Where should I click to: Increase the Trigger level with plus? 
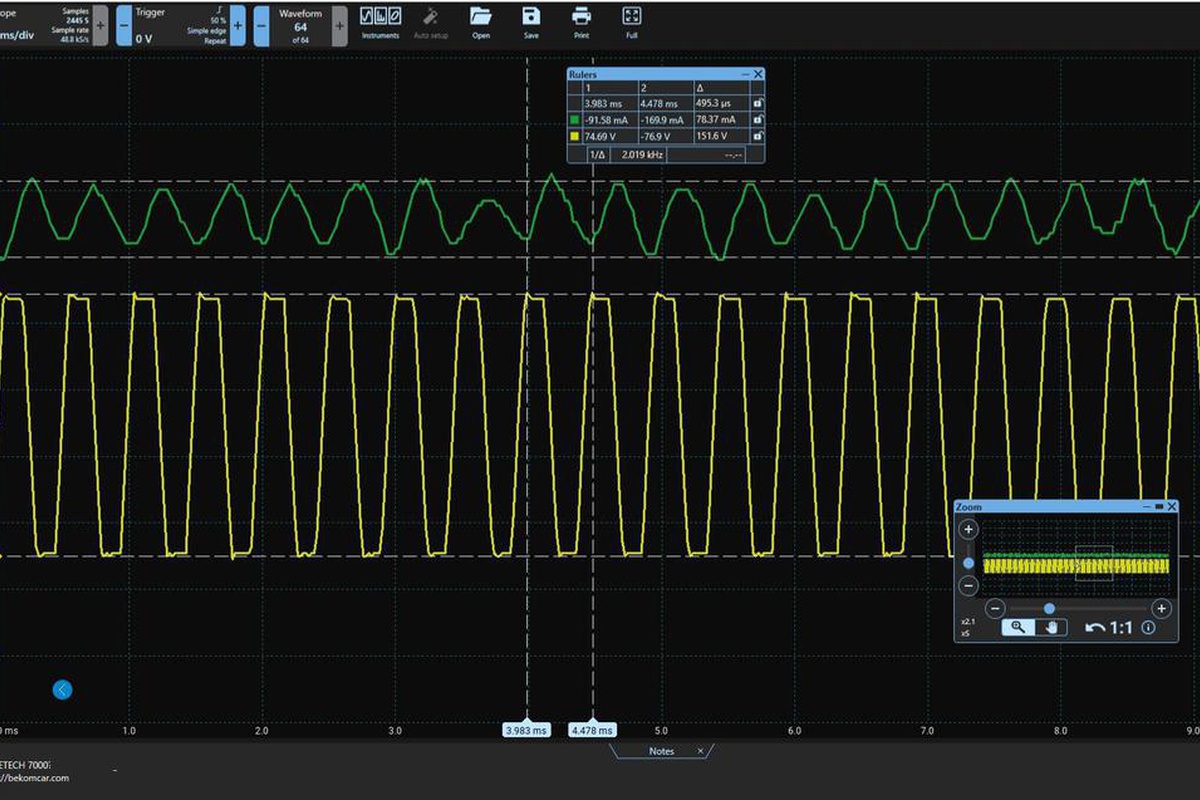click(238, 25)
